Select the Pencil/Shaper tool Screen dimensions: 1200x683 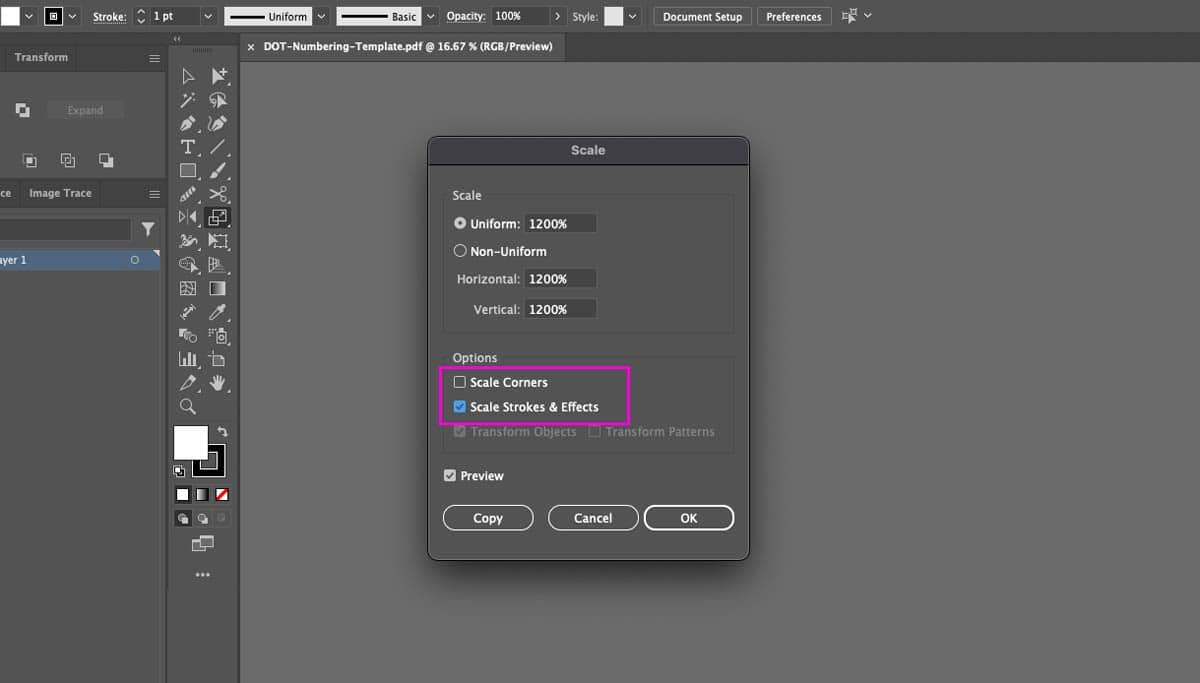click(188, 194)
